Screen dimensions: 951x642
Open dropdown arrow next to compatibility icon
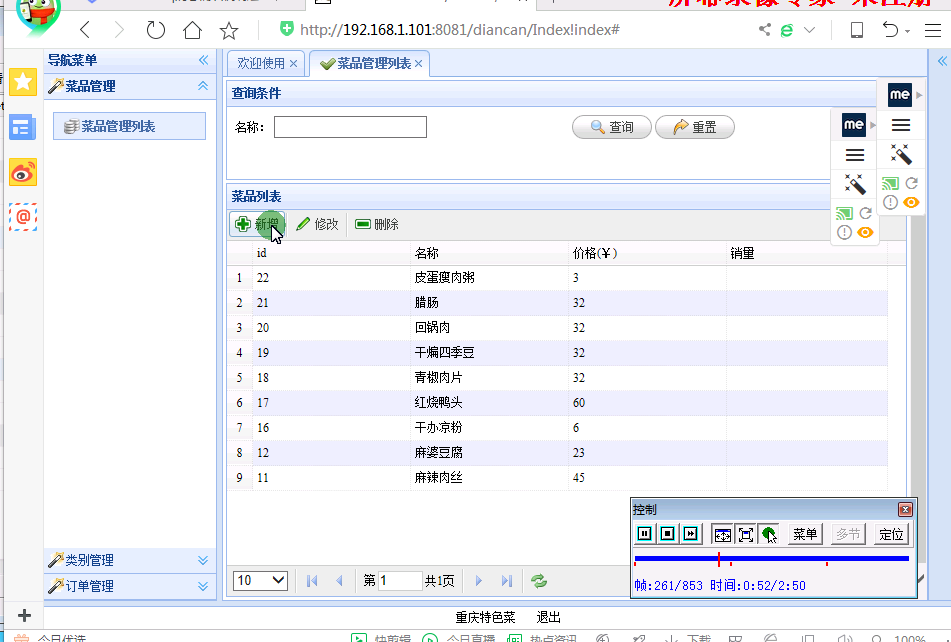[x=809, y=30]
